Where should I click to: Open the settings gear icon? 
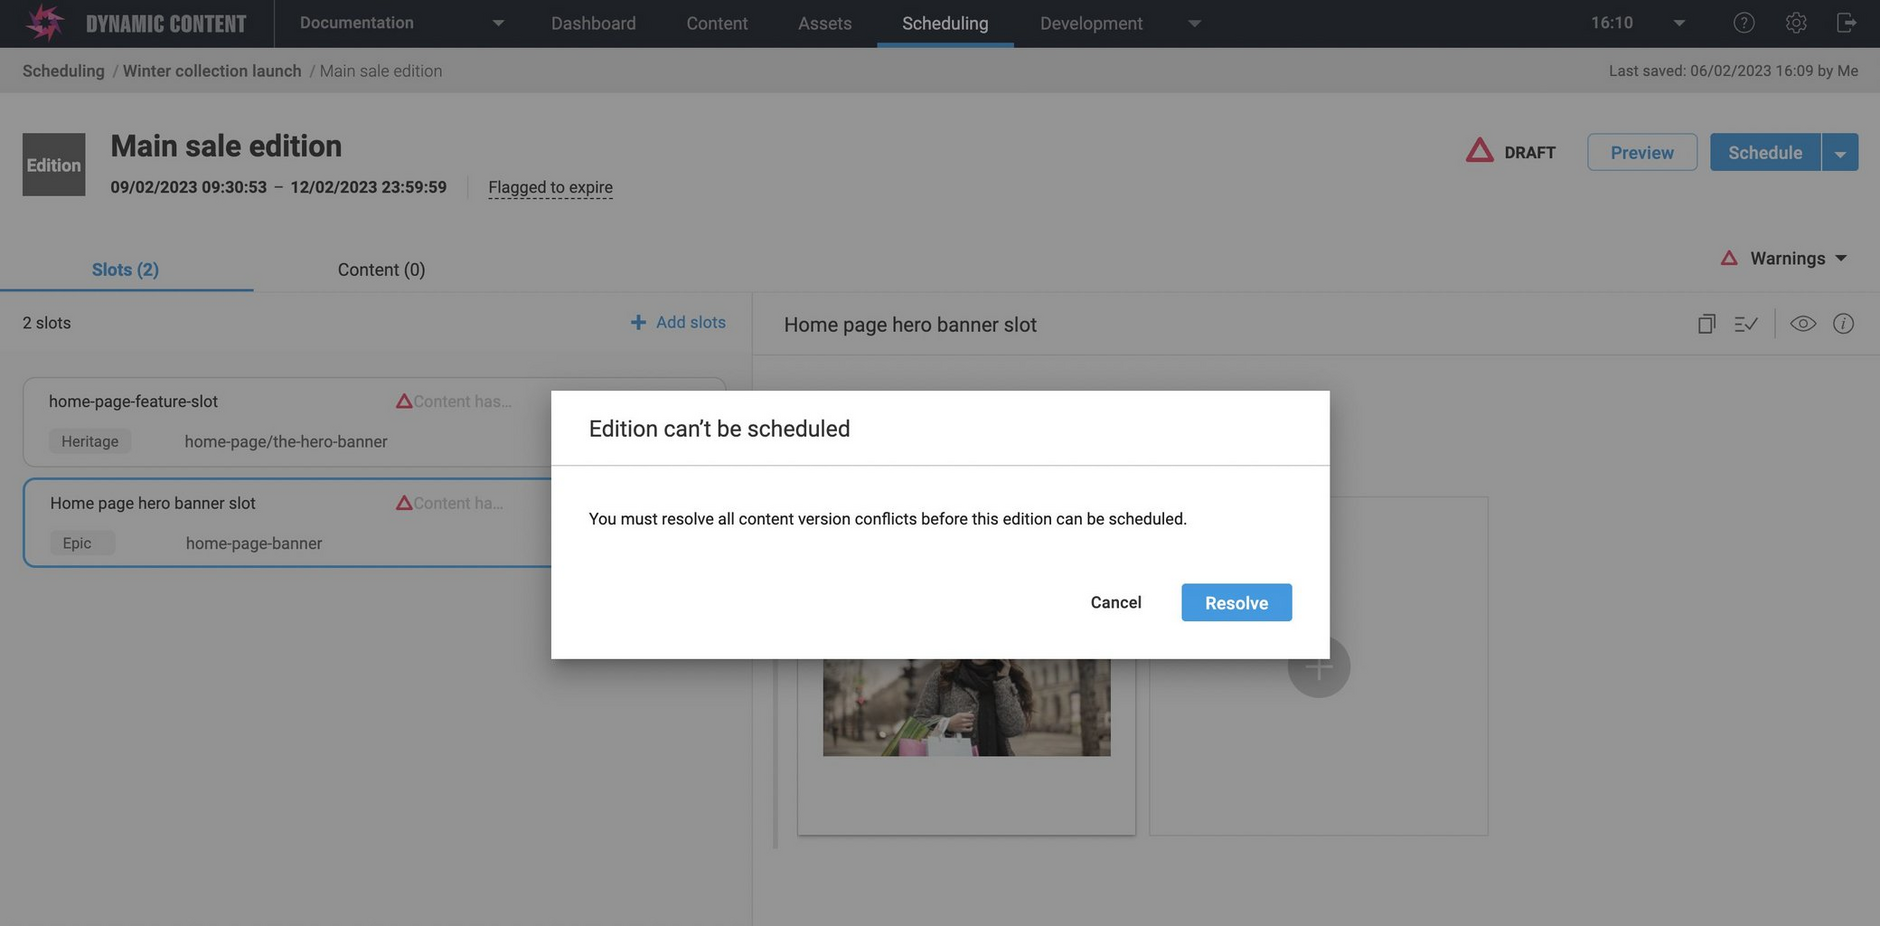click(1795, 23)
